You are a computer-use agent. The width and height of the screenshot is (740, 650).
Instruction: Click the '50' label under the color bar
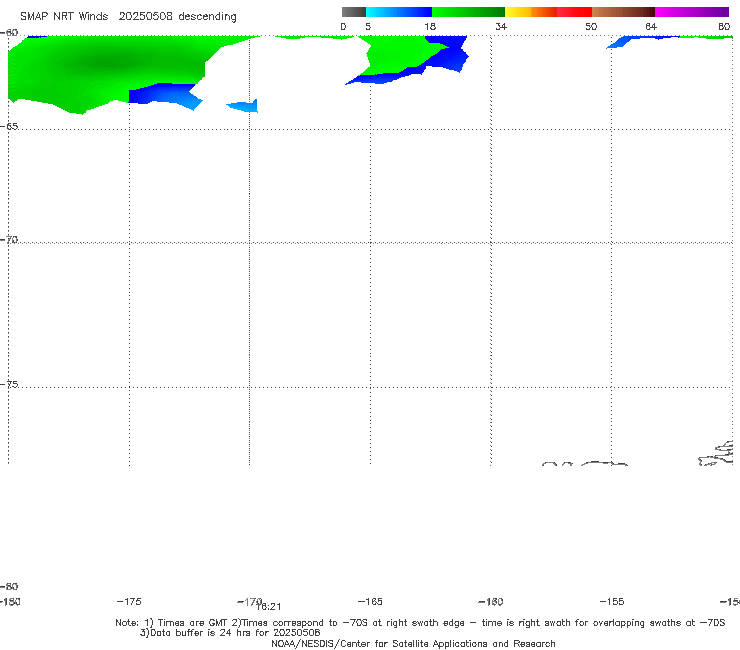[x=591, y=26]
